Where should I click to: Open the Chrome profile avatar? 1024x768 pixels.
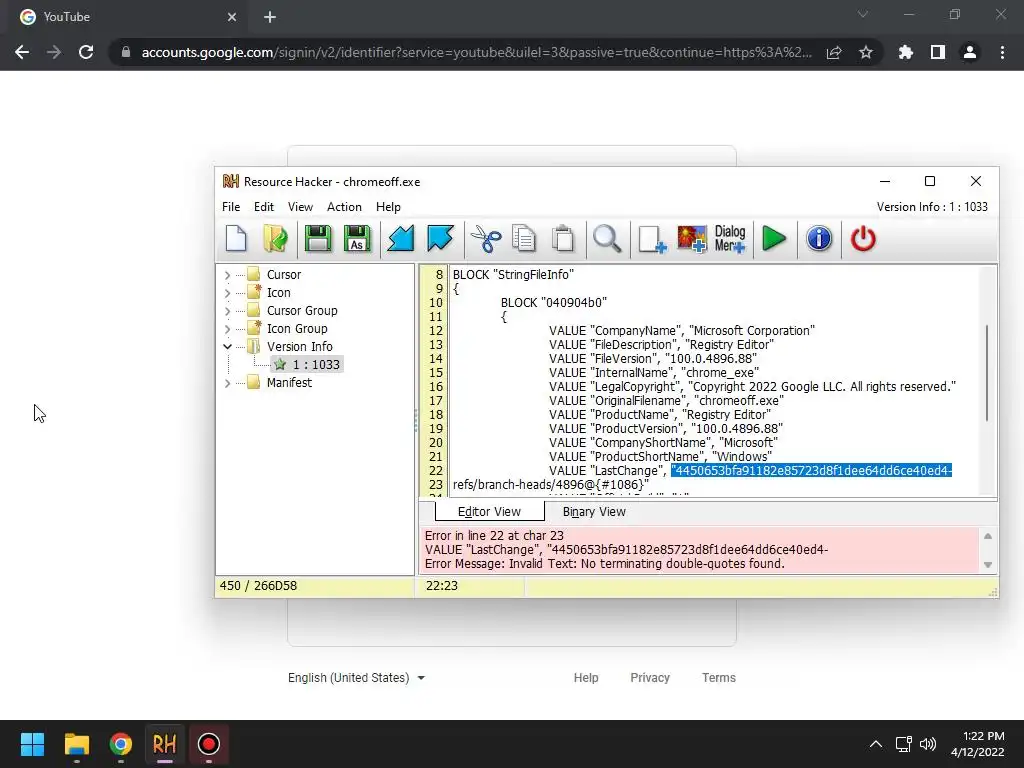click(x=970, y=52)
